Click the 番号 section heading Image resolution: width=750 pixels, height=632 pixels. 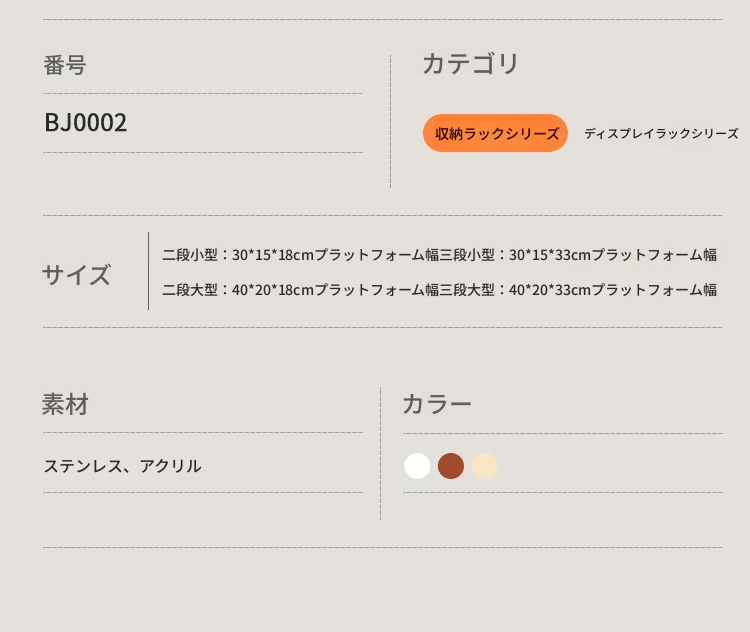[65, 65]
